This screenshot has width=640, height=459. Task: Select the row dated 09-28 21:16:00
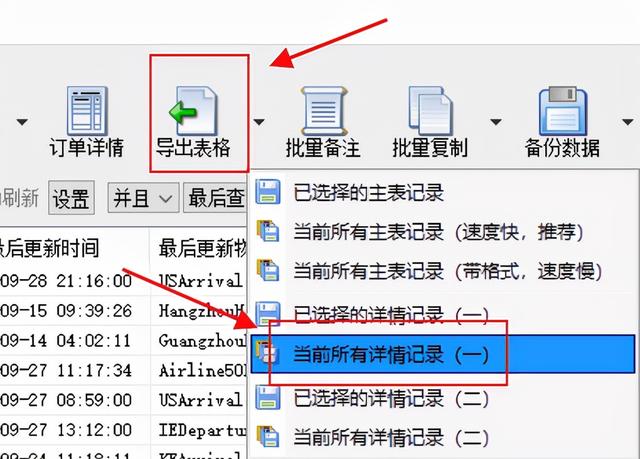(x=122, y=281)
